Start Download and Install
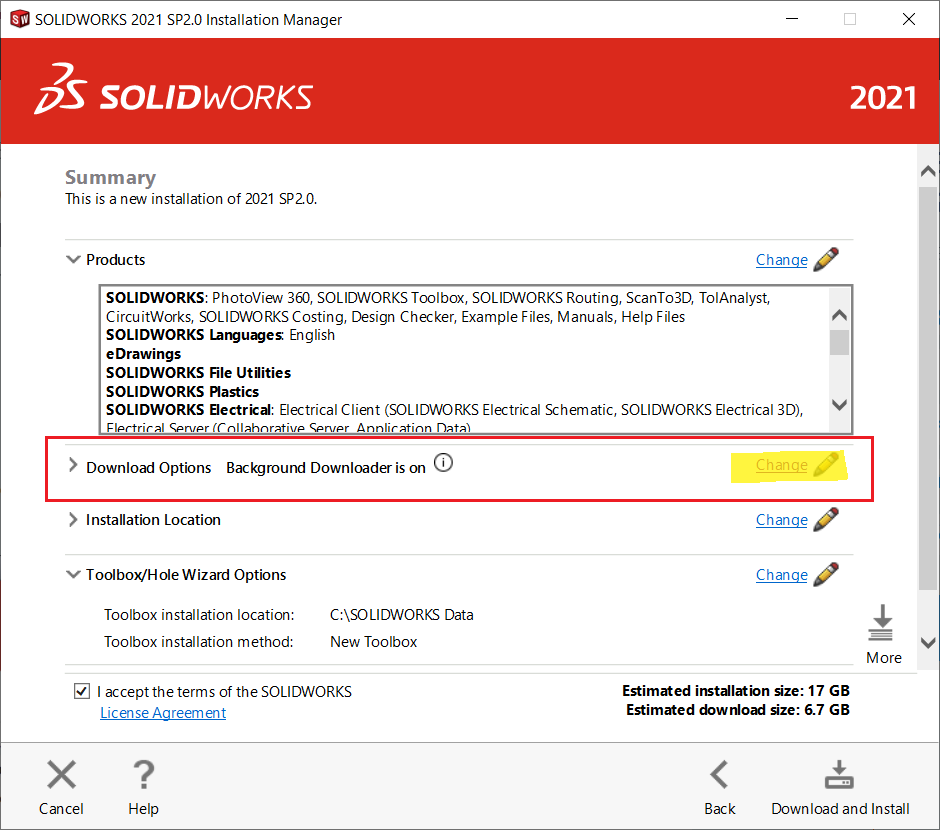This screenshot has height=830, width=940. 839,776
